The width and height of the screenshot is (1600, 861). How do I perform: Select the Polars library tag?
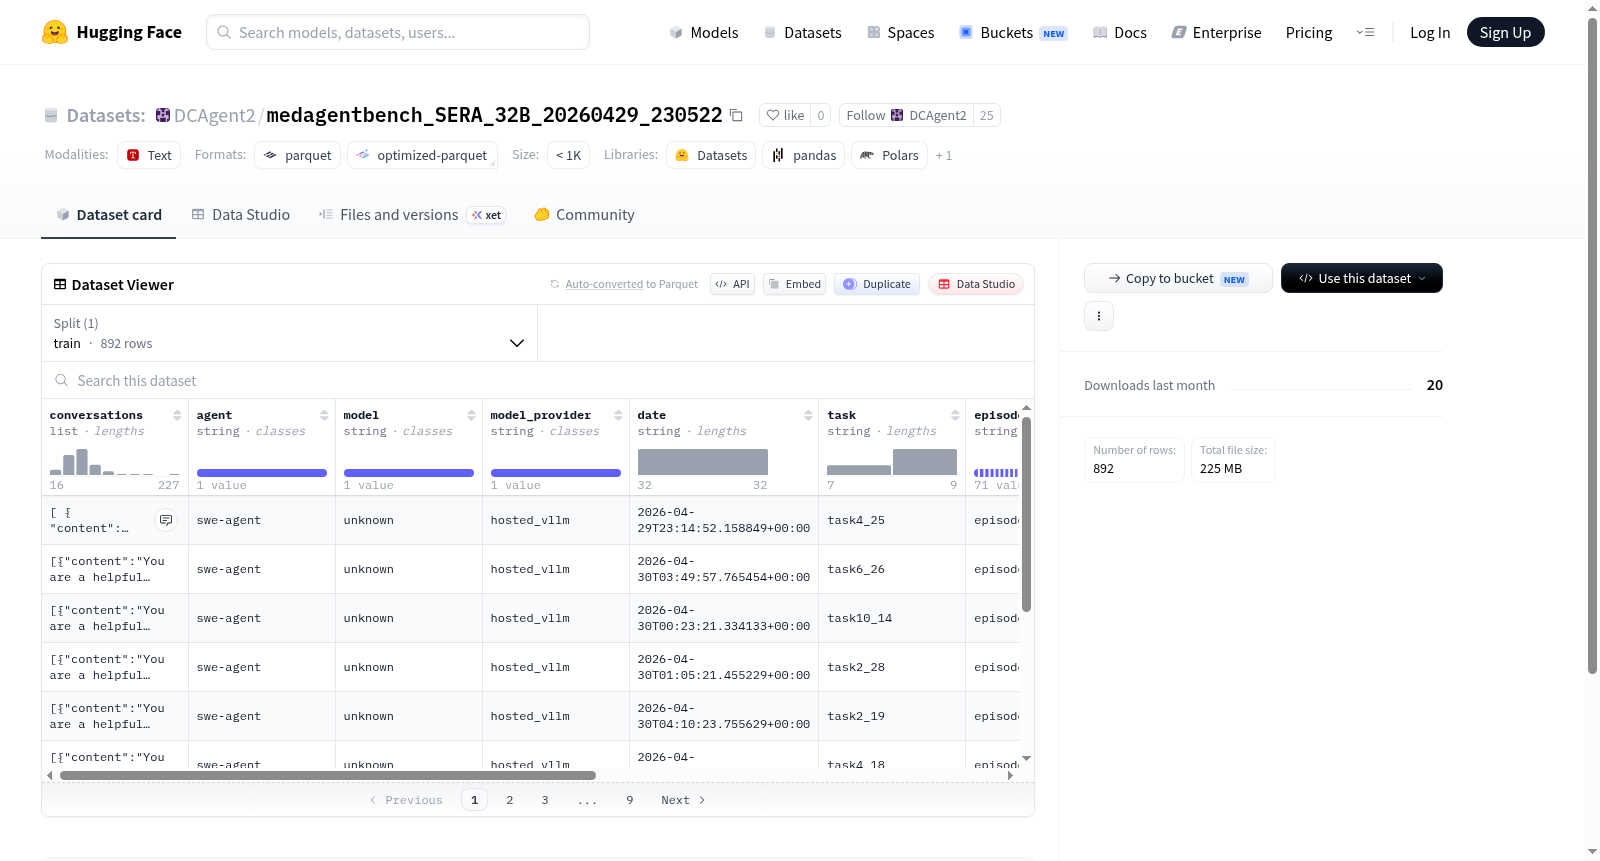pyautogui.click(x=889, y=155)
